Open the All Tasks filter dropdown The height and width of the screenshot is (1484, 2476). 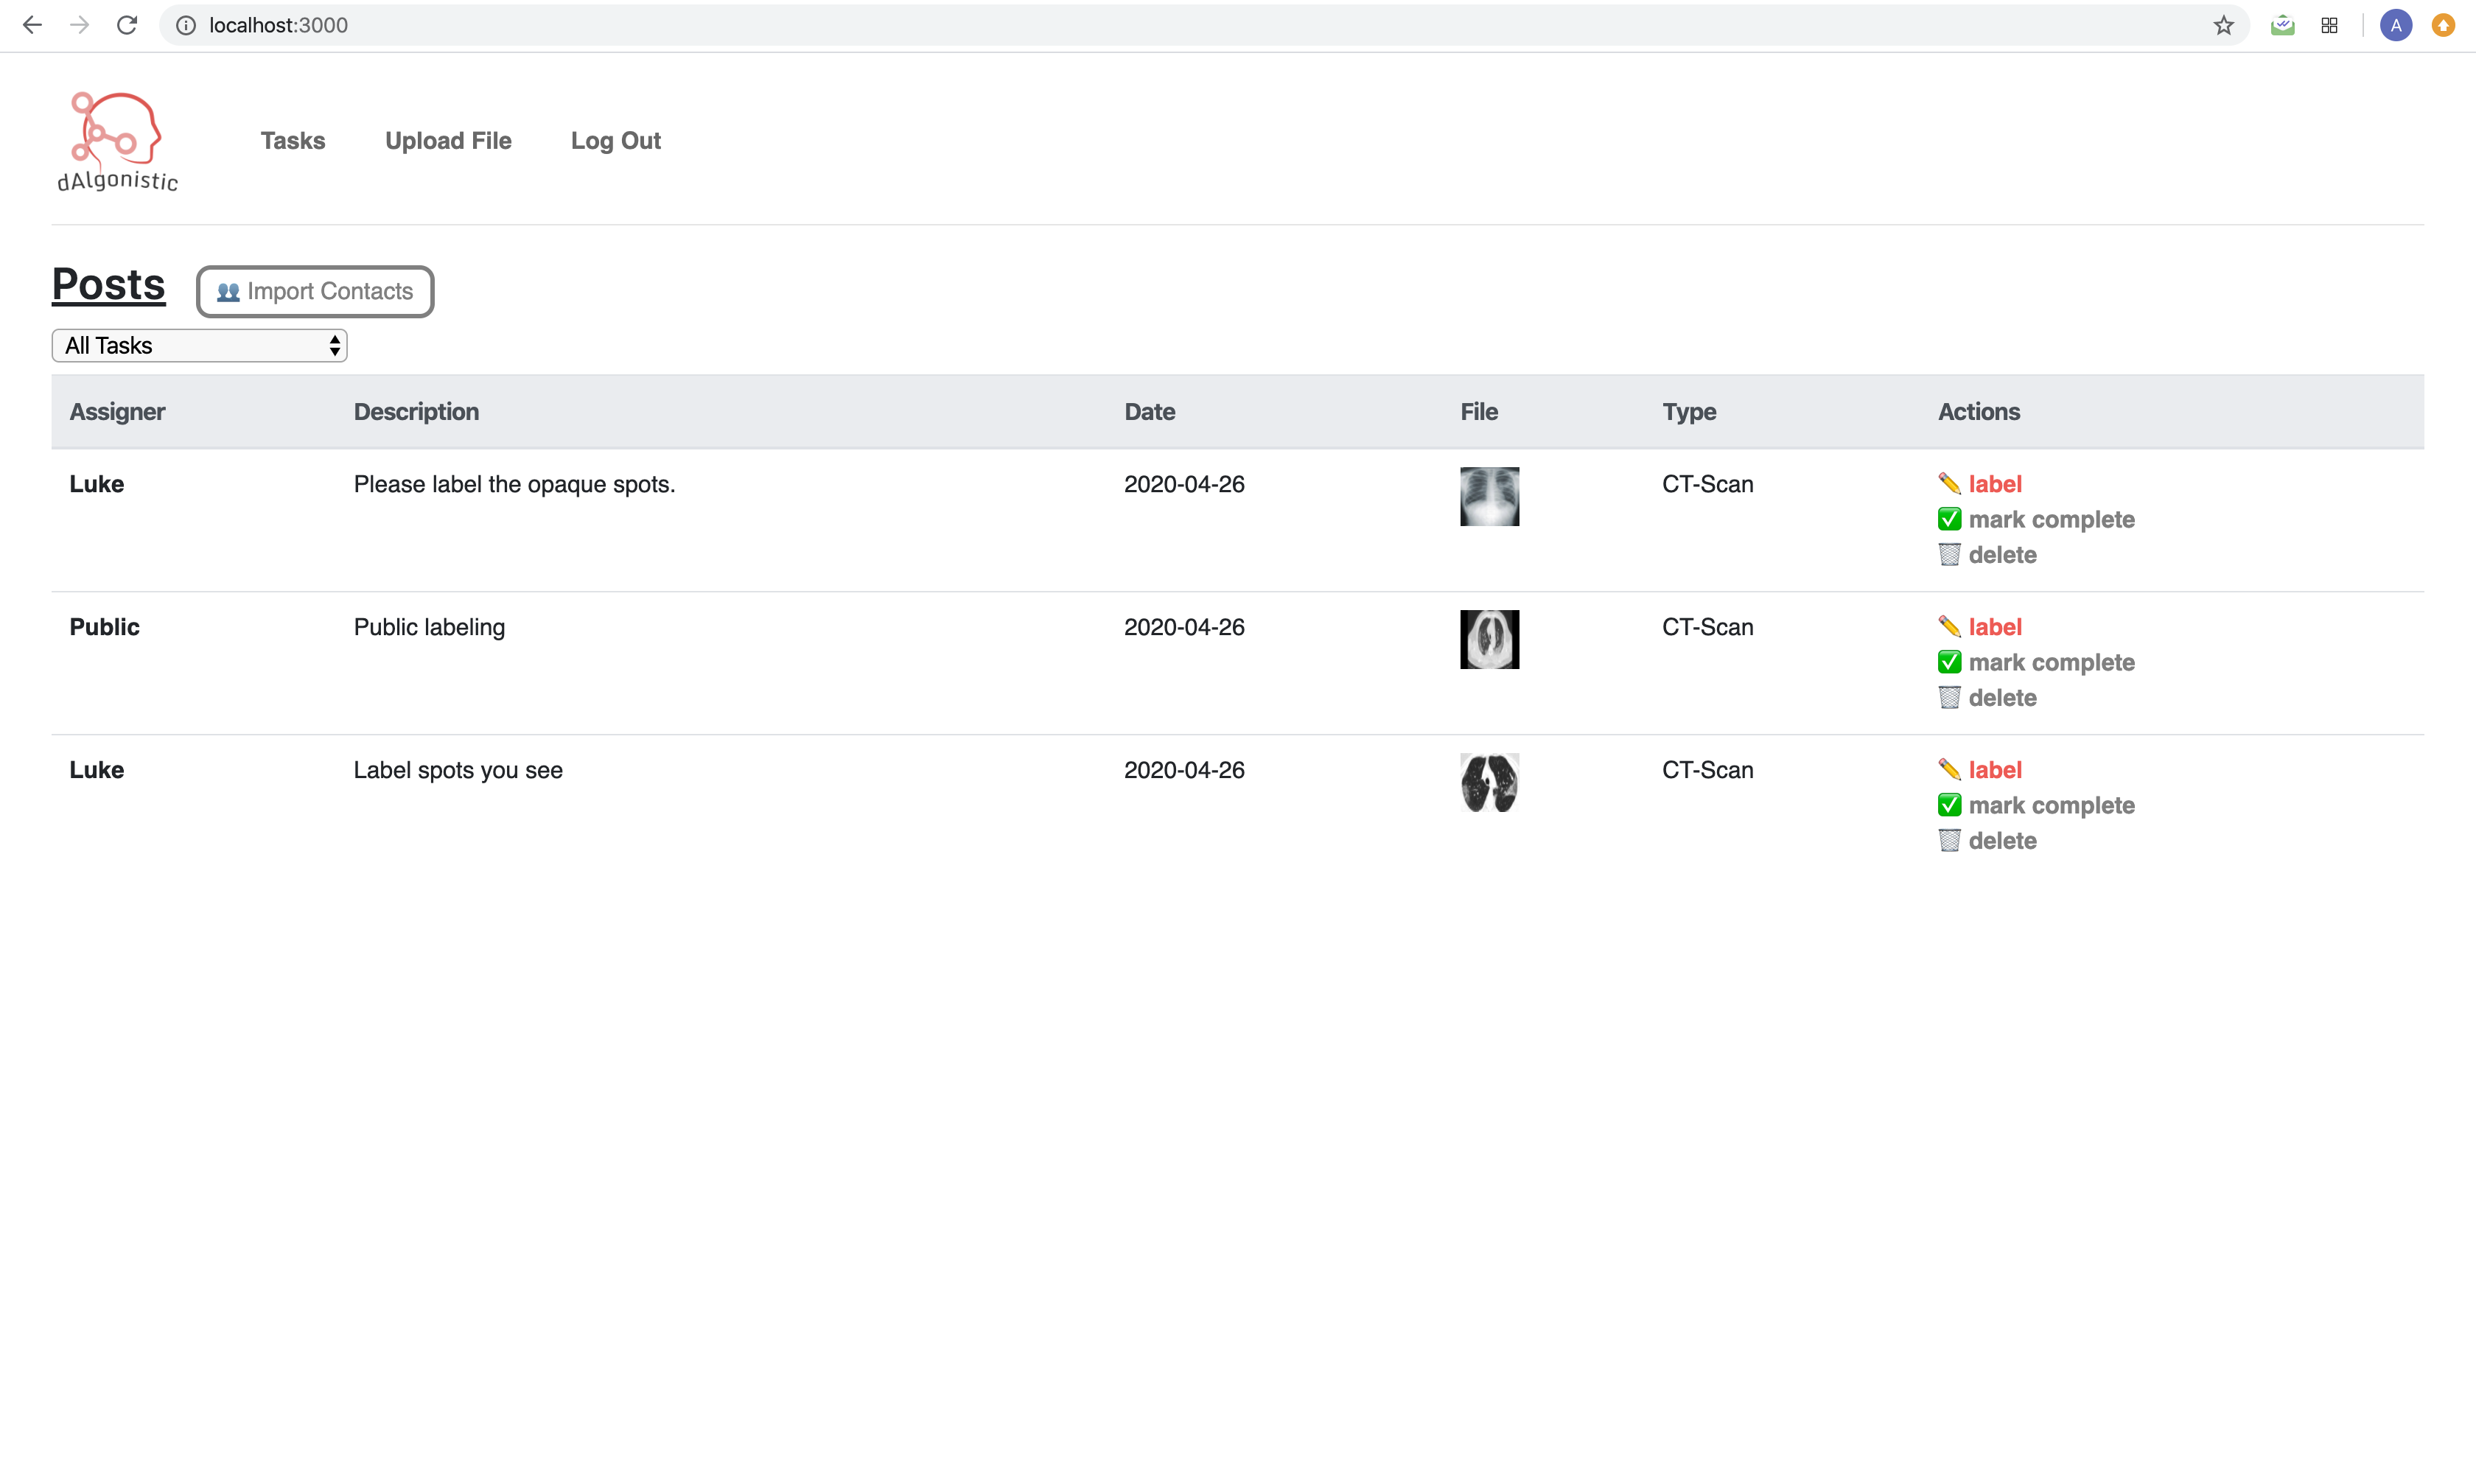click(x=199, y=346)
